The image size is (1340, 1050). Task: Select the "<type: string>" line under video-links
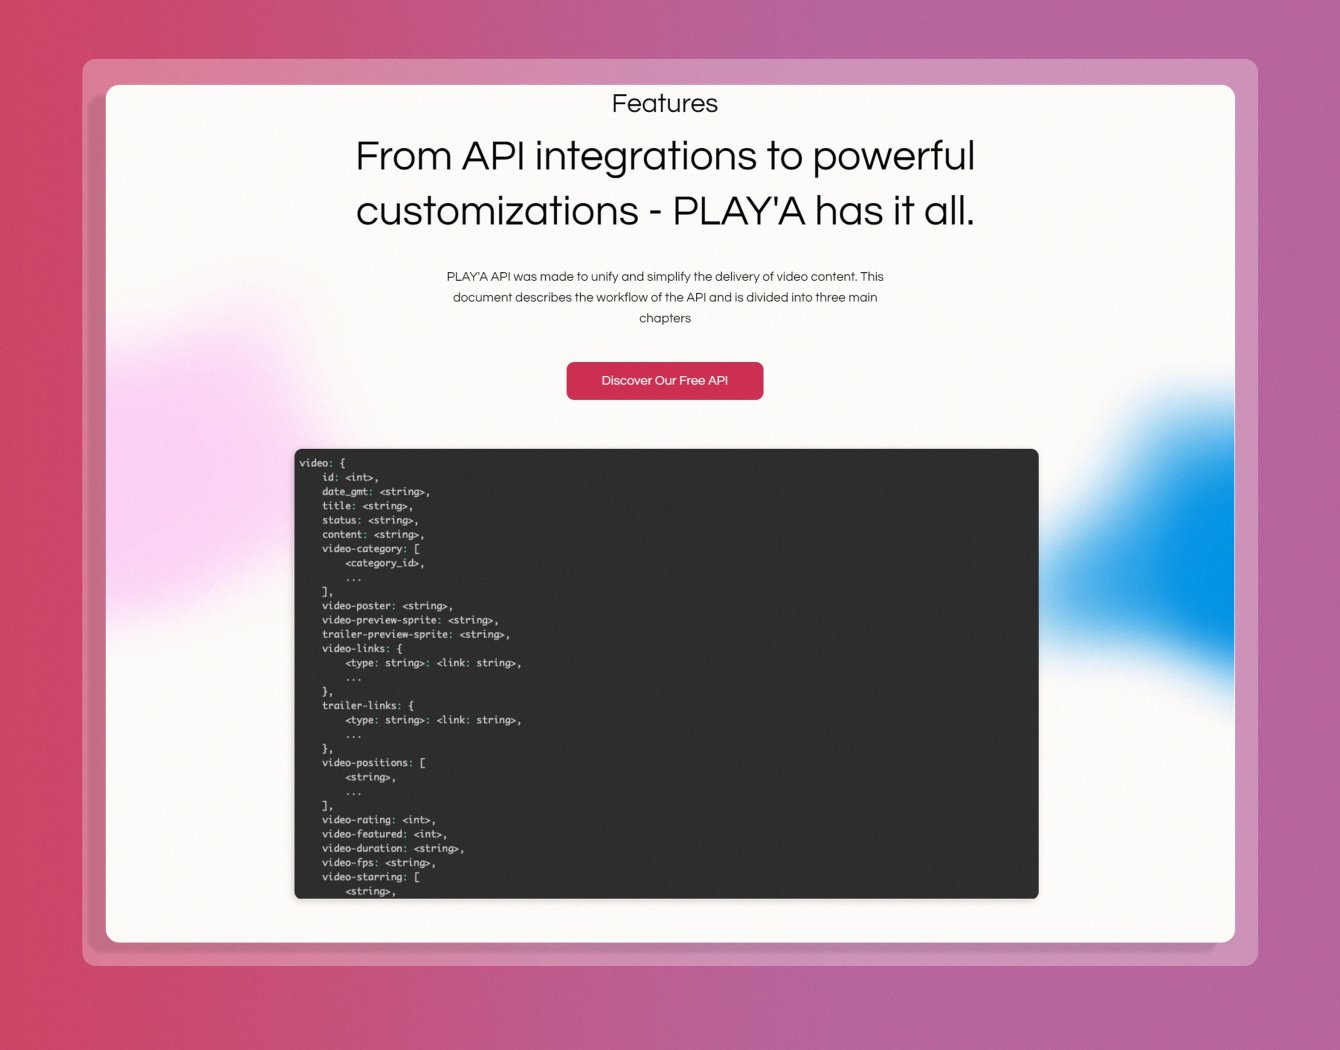click(x=433, y=663)
